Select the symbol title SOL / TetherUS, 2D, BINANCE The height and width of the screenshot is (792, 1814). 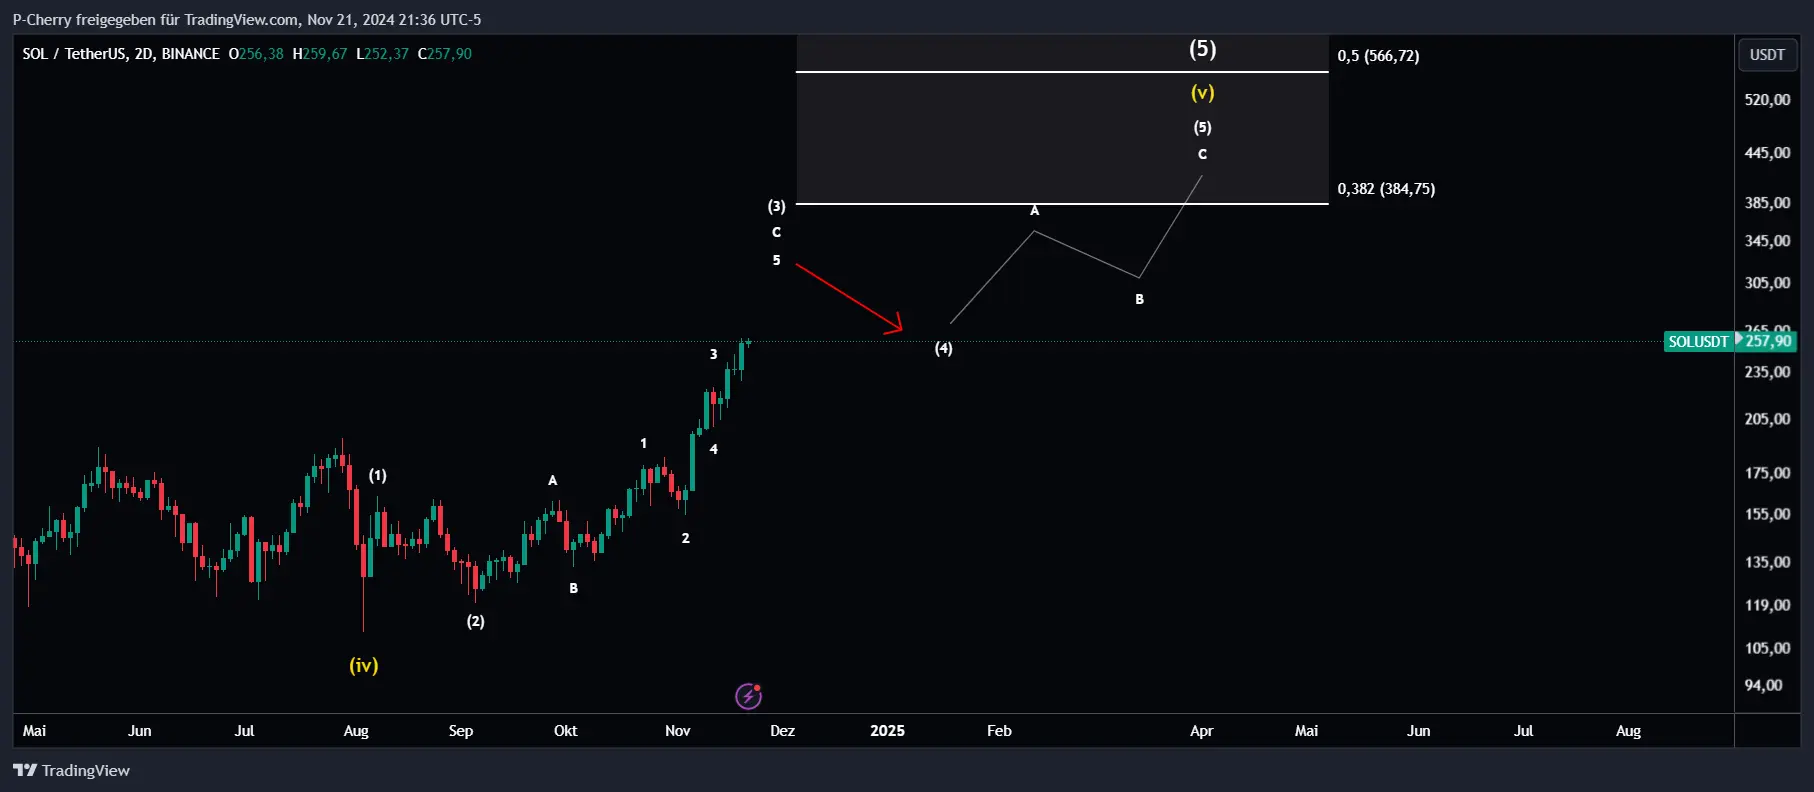121,54
